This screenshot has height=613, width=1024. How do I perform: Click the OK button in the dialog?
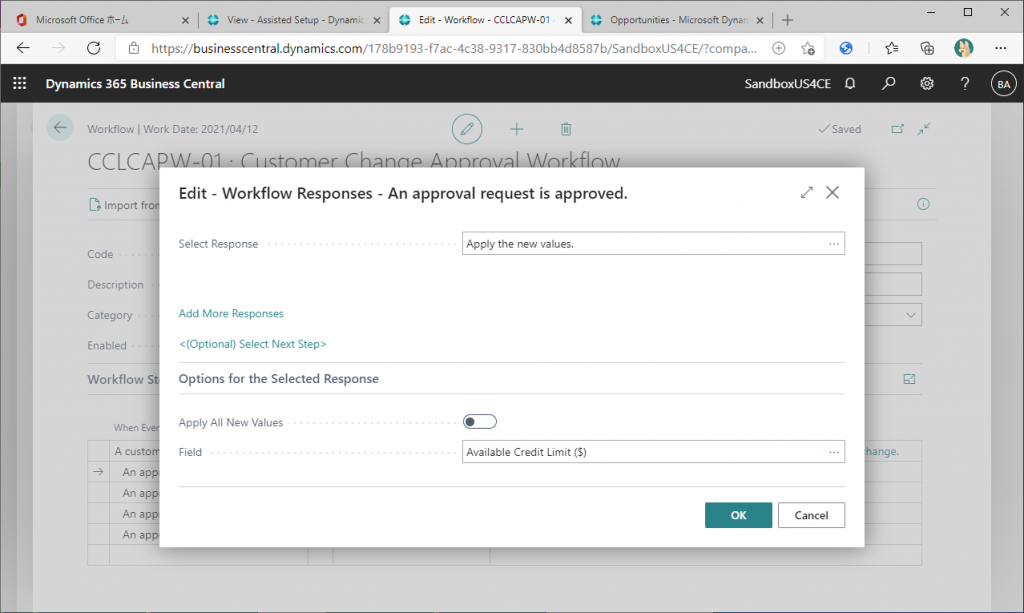[x=738, y=515]
